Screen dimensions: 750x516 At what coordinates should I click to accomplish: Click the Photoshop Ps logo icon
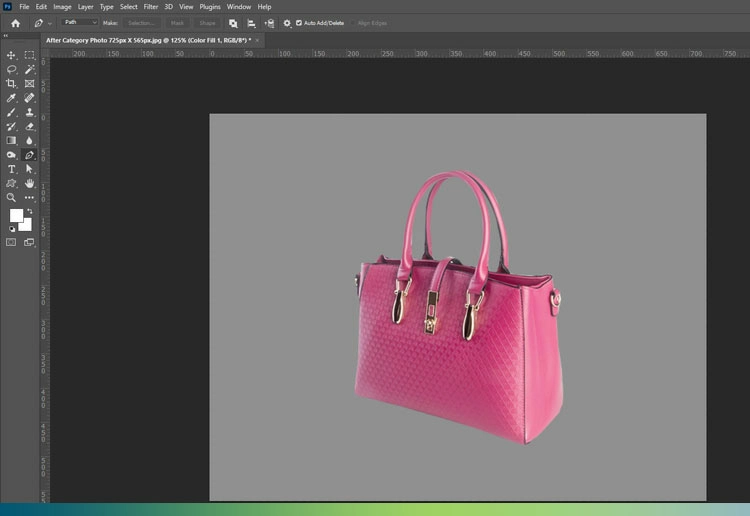click(7, 6)
